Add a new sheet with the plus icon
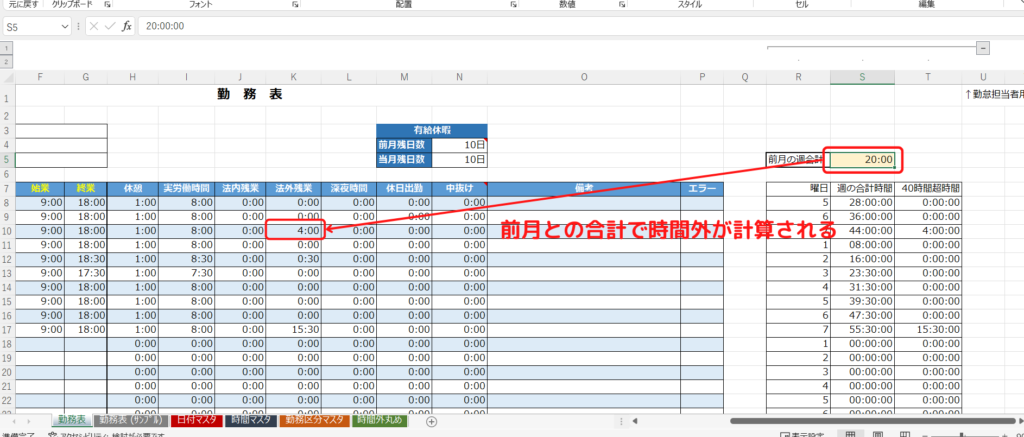Viewport: 1024px width, 437px height. [x=431, y=421]
